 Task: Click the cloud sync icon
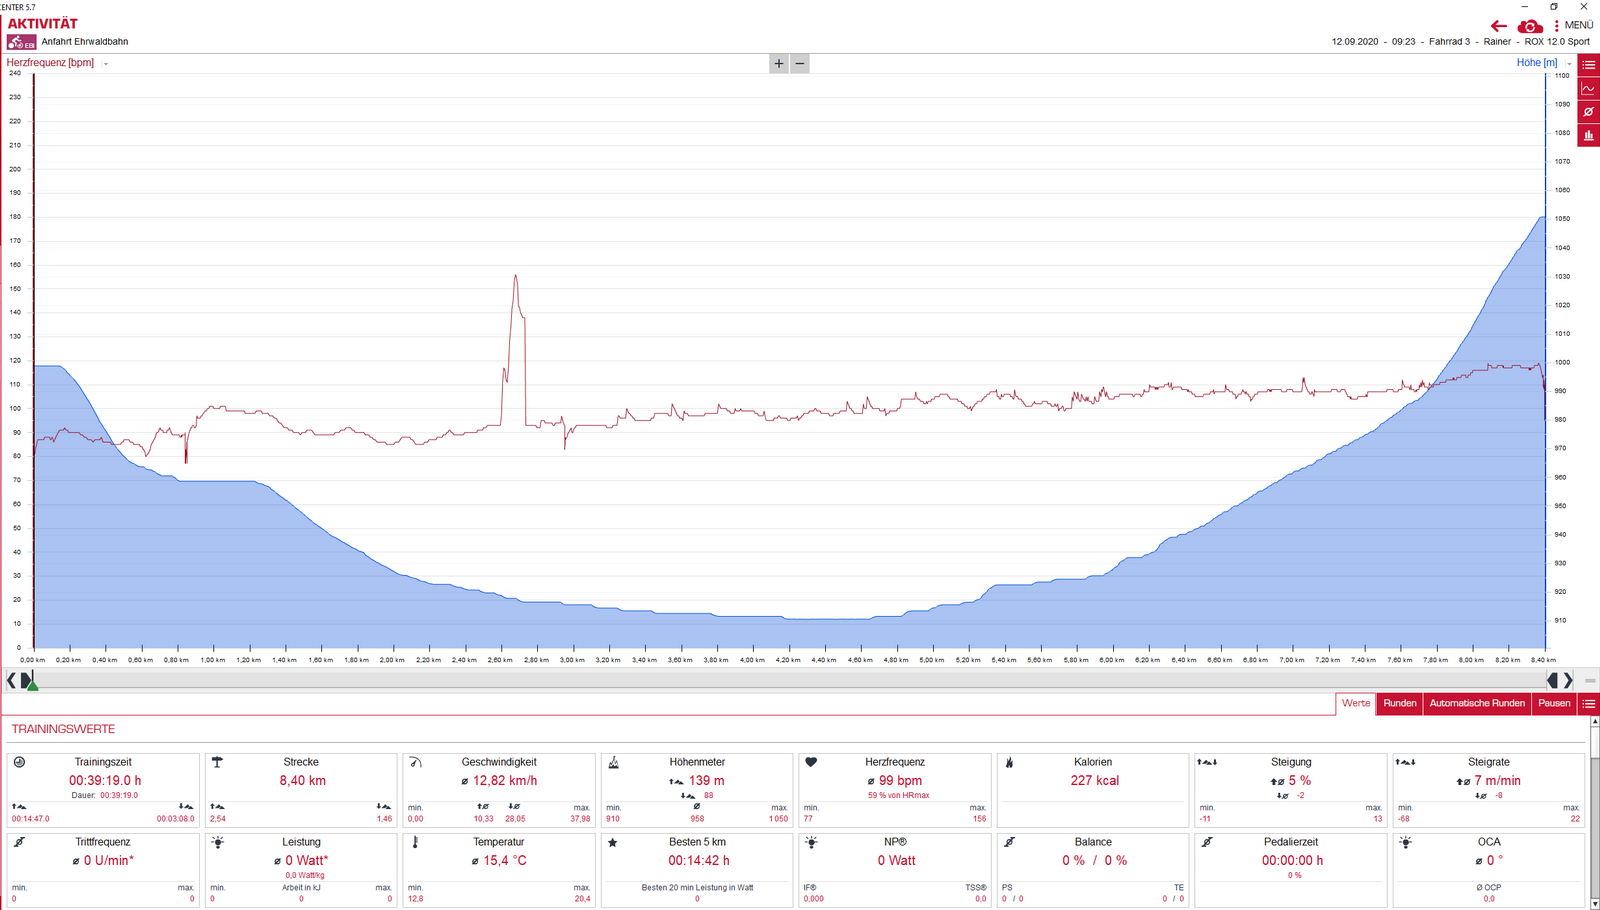[1529, 26]
